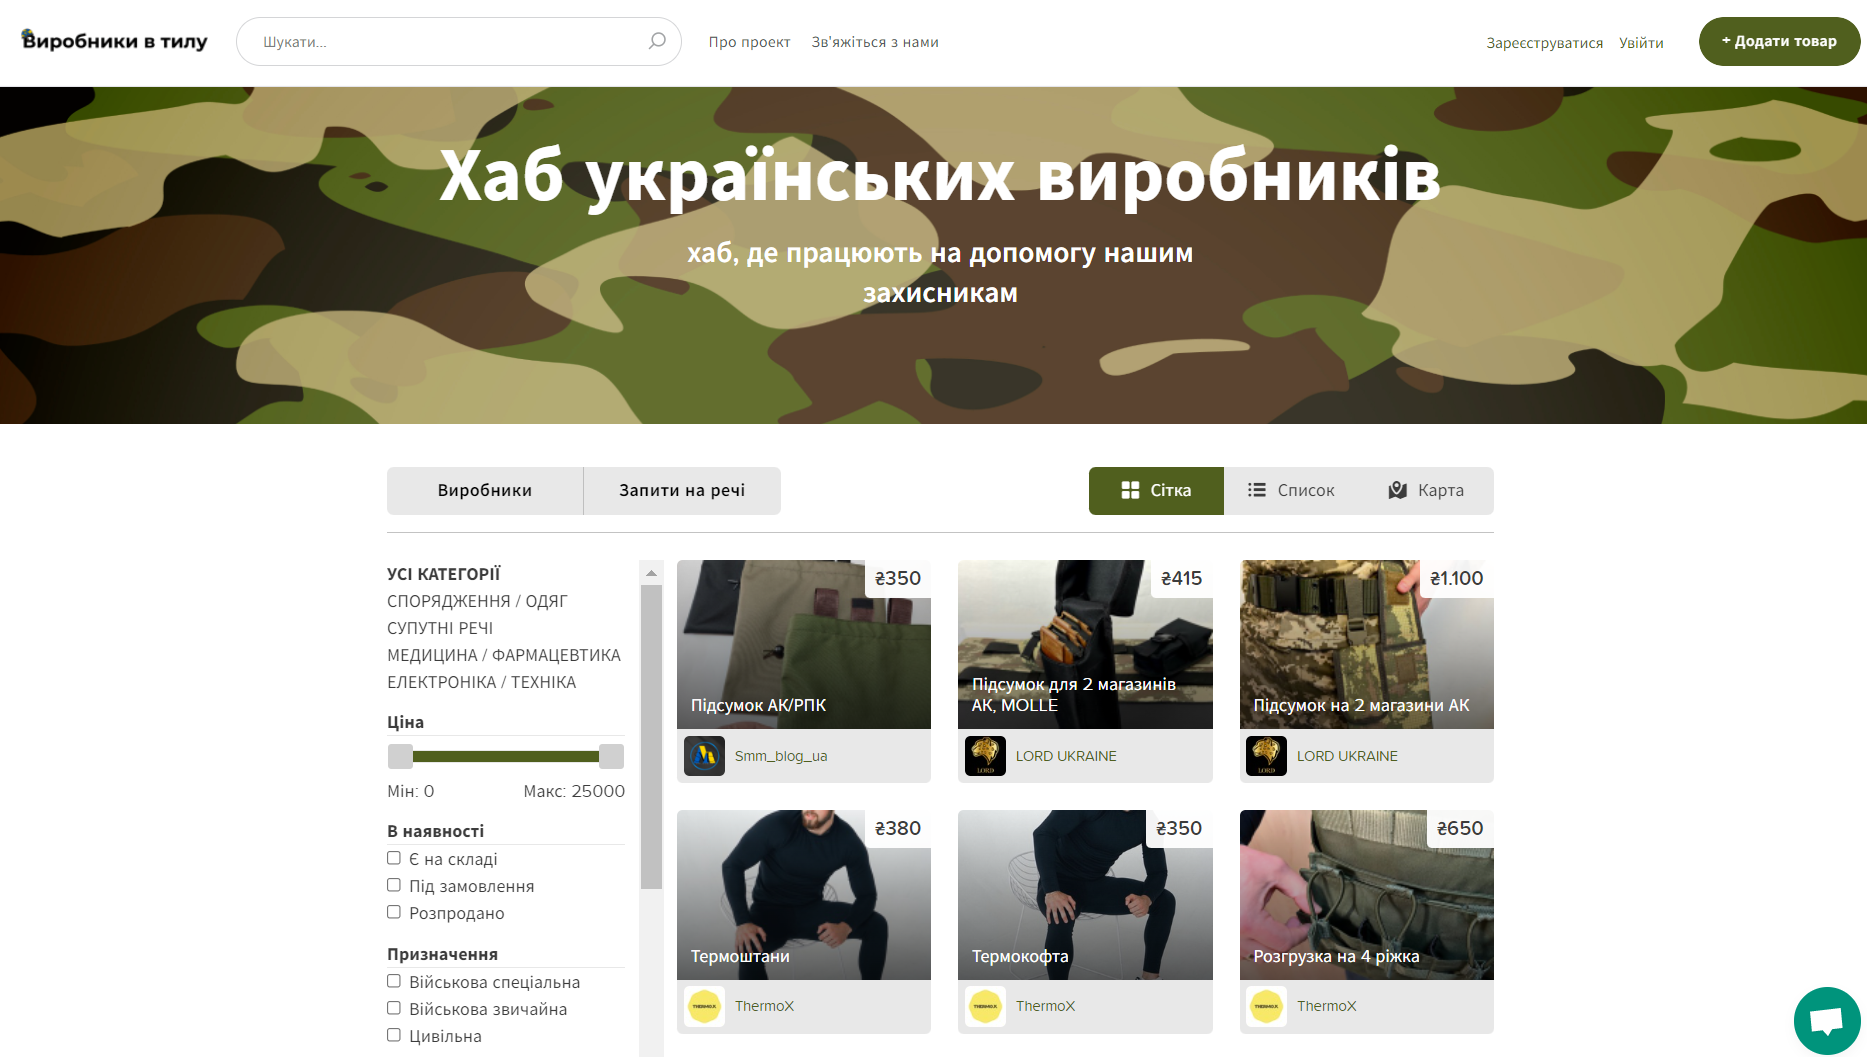
Task: Tick the 'Військова спеціальна' checkbox
Action: coord(394,981)
